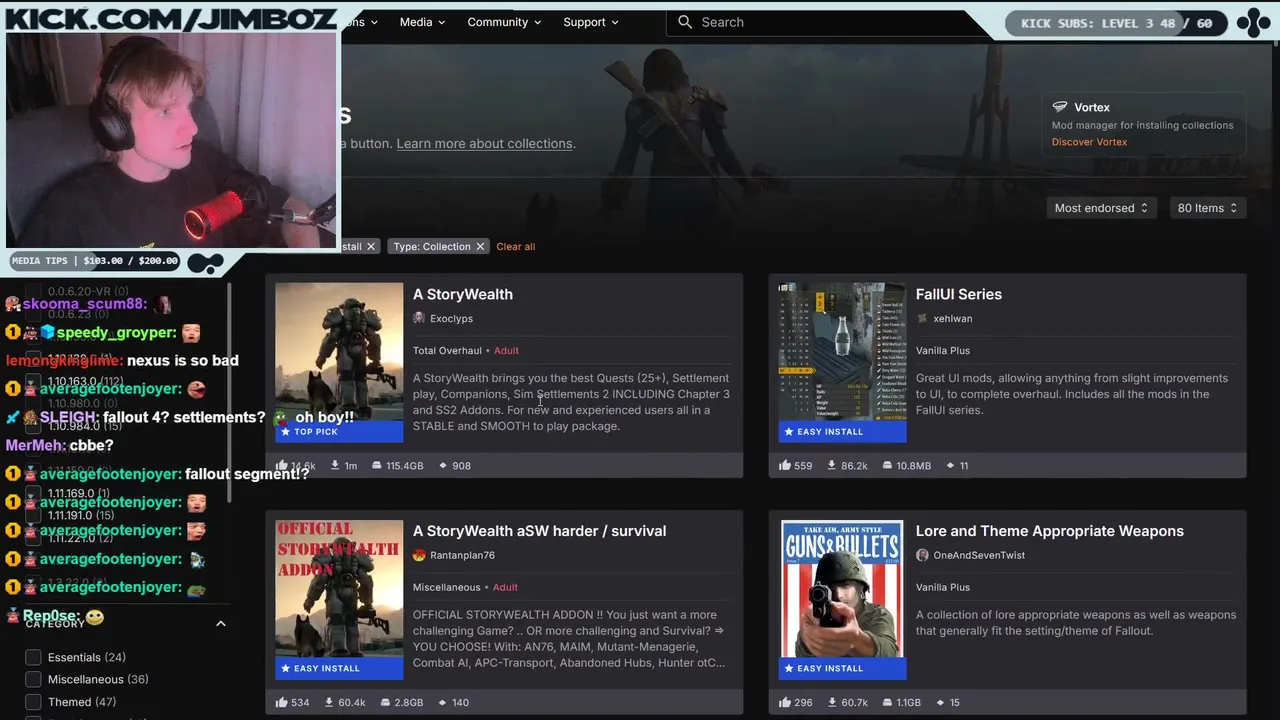Viewport: 1280px width, 720px height.
Task: Click the OneAndSevenTwist author avatar
Action: (922, 555)
